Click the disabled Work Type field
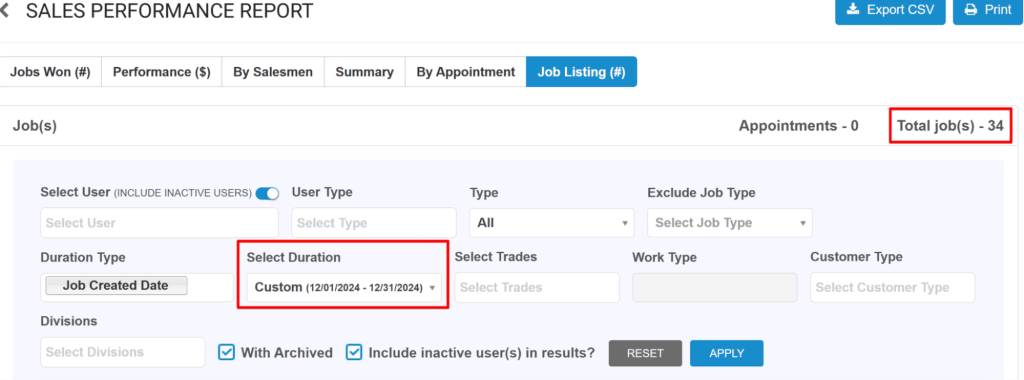 pyautogui.click(x=714, y=287)
